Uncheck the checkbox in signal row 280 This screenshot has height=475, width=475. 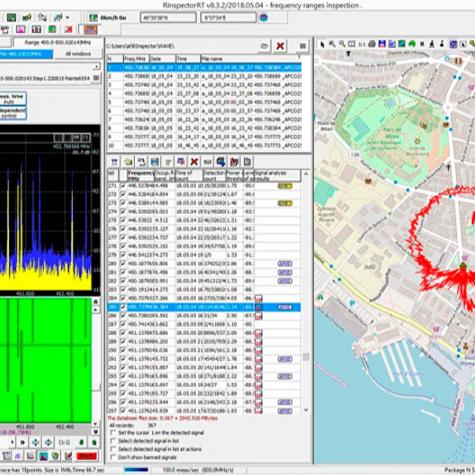pos(123,264)
